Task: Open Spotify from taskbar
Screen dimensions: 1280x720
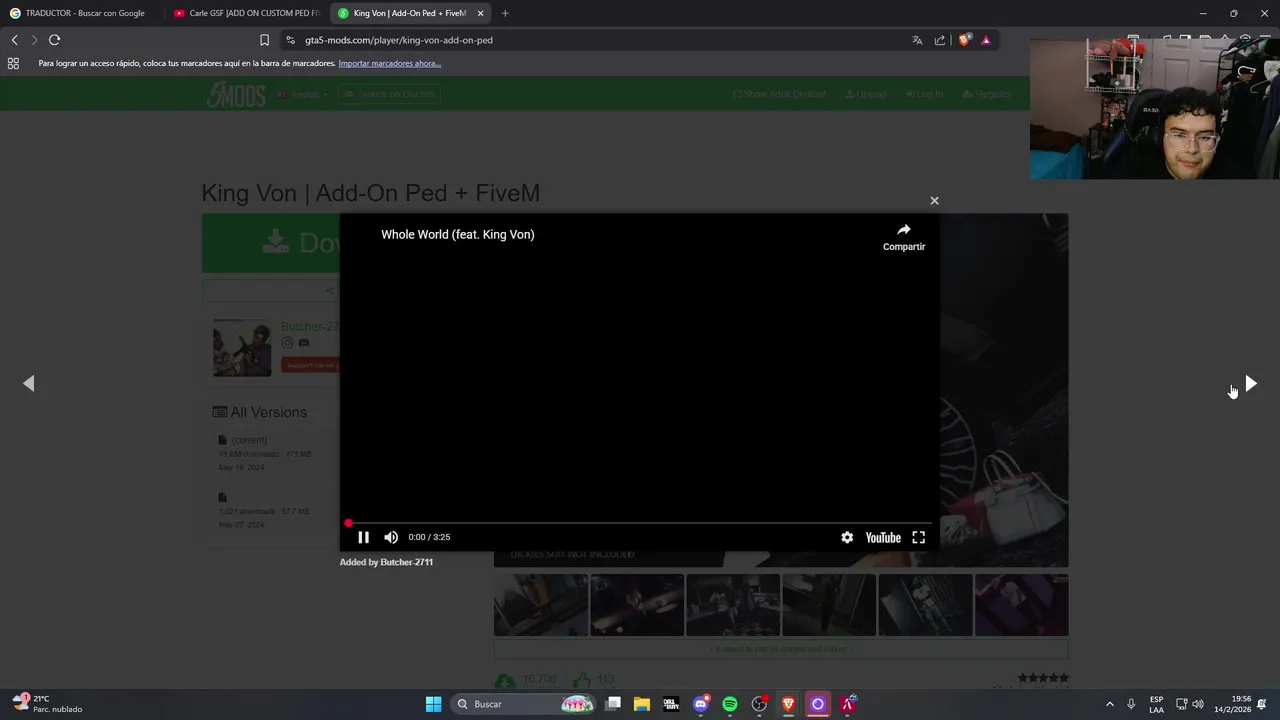Action: (730, 704)
